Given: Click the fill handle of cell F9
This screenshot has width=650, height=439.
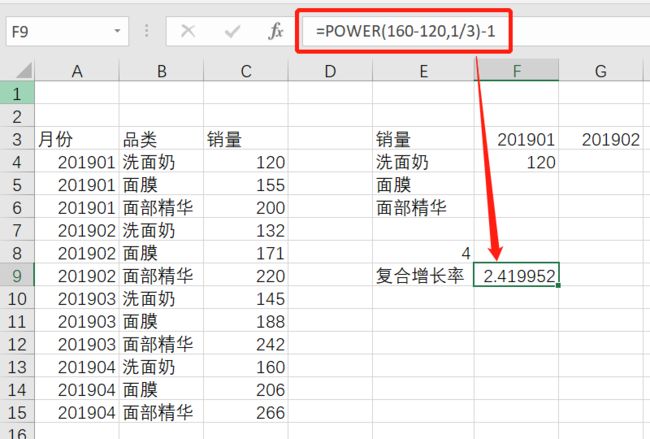Looking at the screenshot, I should pyautogui.click(x=558, y=286).
